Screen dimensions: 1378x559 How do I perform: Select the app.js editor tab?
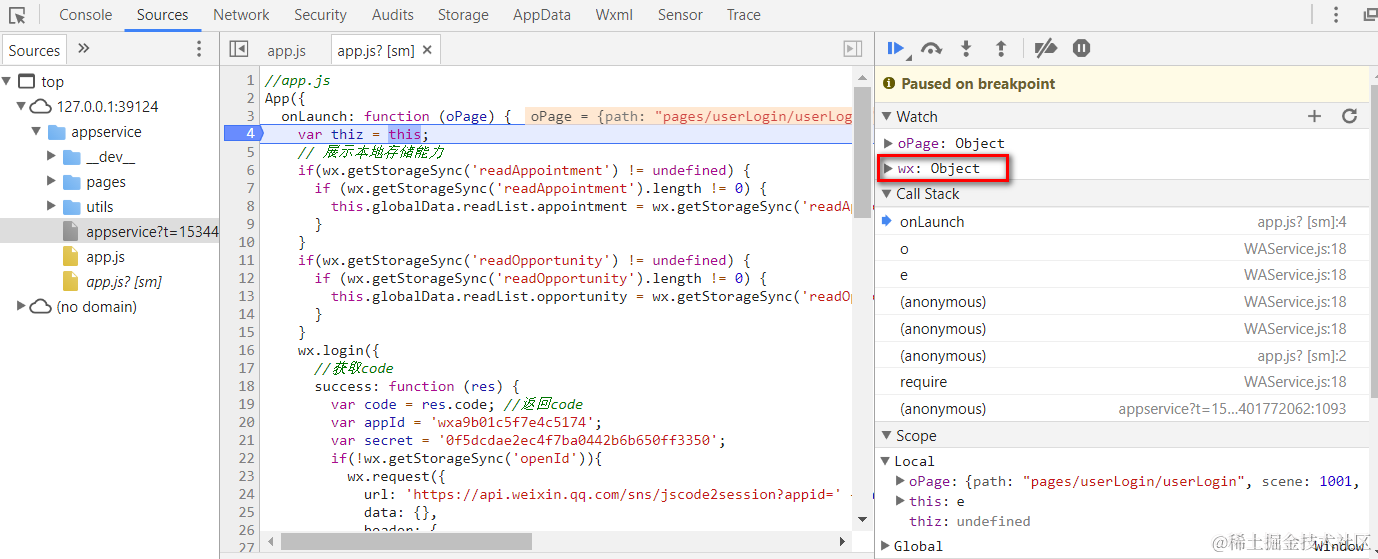click(286, 50)
